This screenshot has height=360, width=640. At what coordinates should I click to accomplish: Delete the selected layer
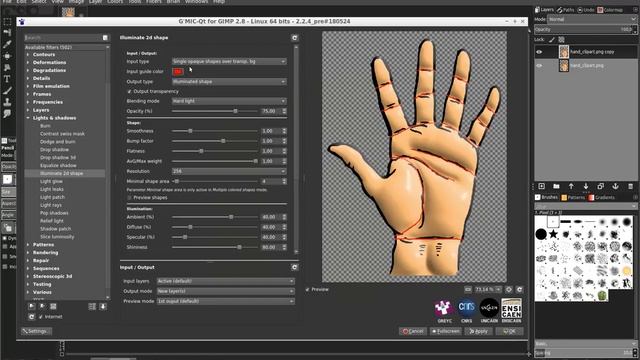coord(630,186)
